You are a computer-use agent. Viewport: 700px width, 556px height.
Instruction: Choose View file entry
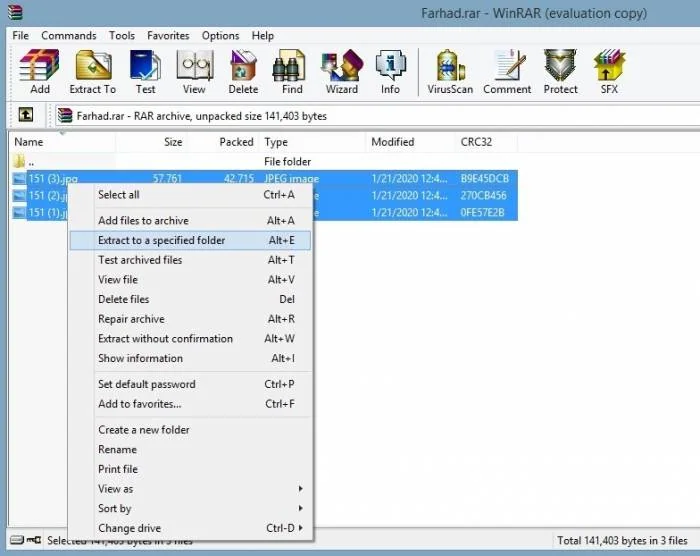click(191, 280)
